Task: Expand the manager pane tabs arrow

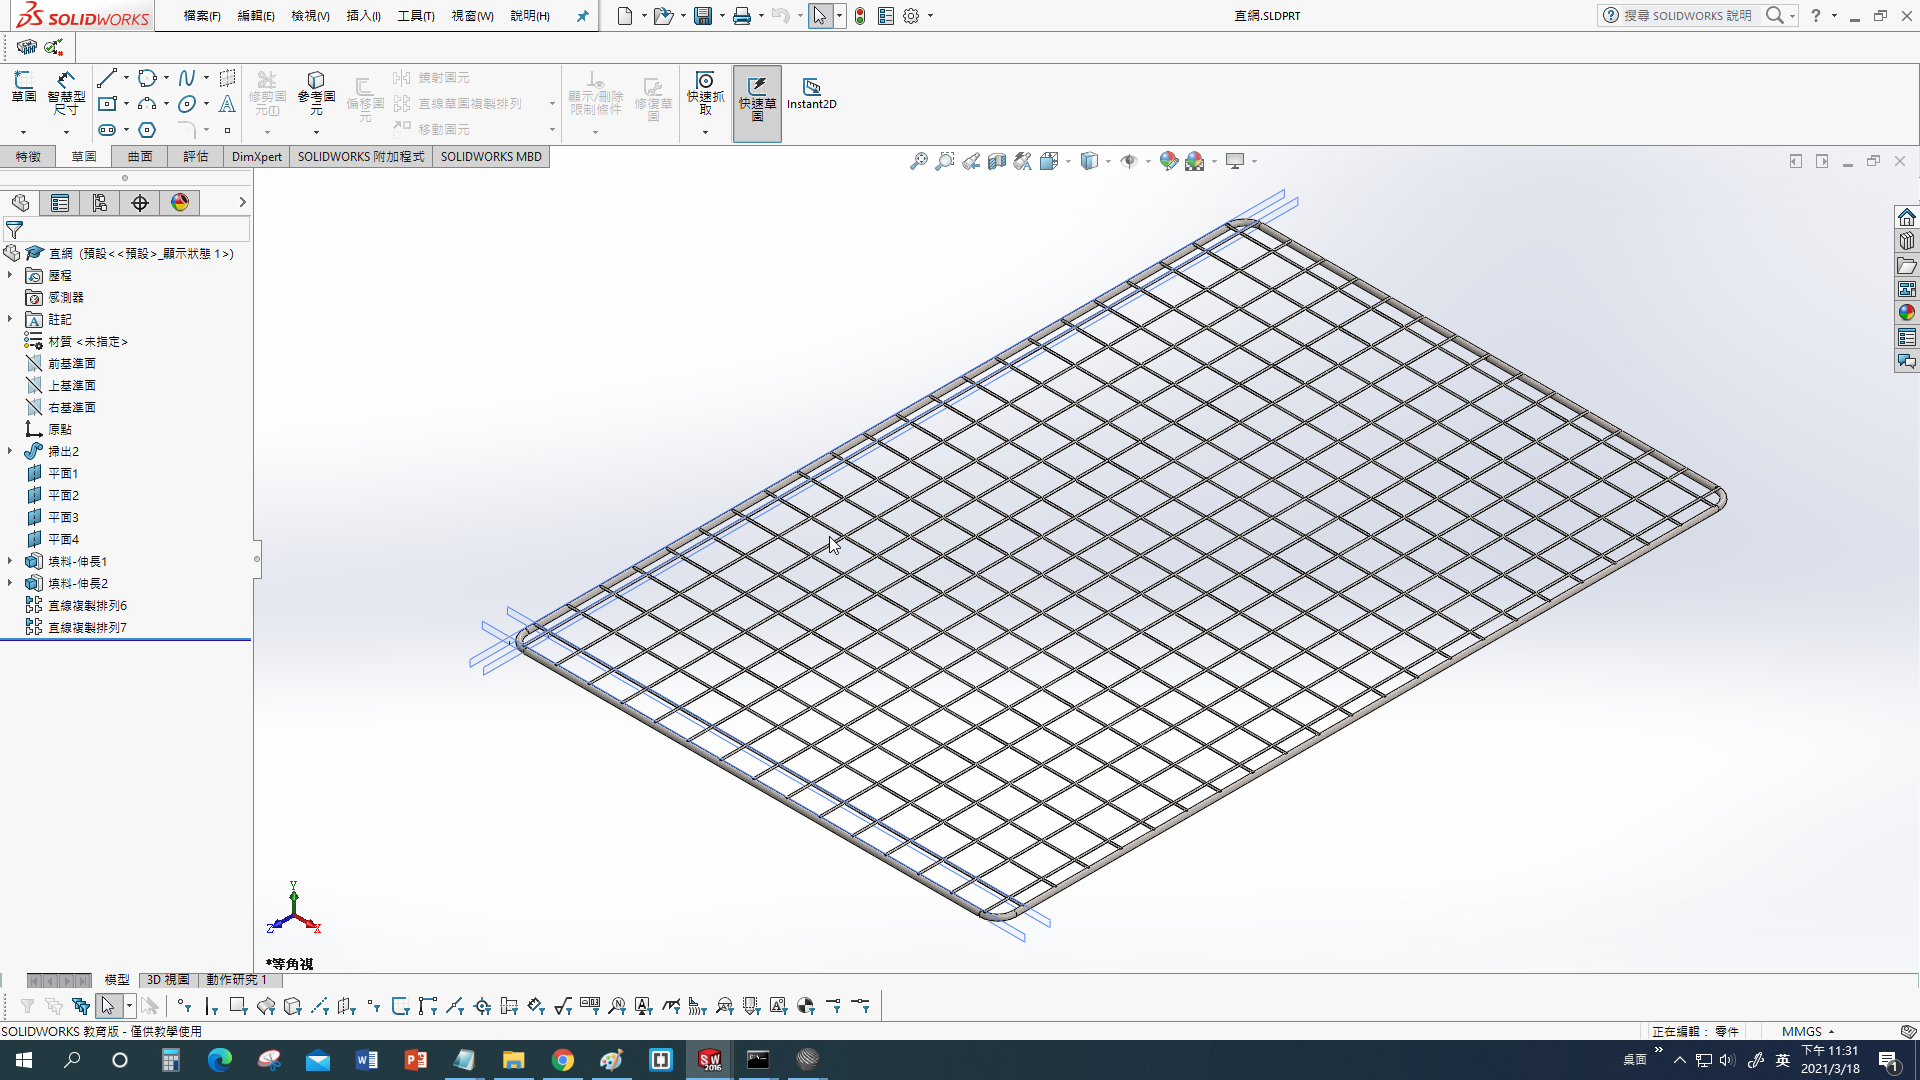Action: point(242,202)
